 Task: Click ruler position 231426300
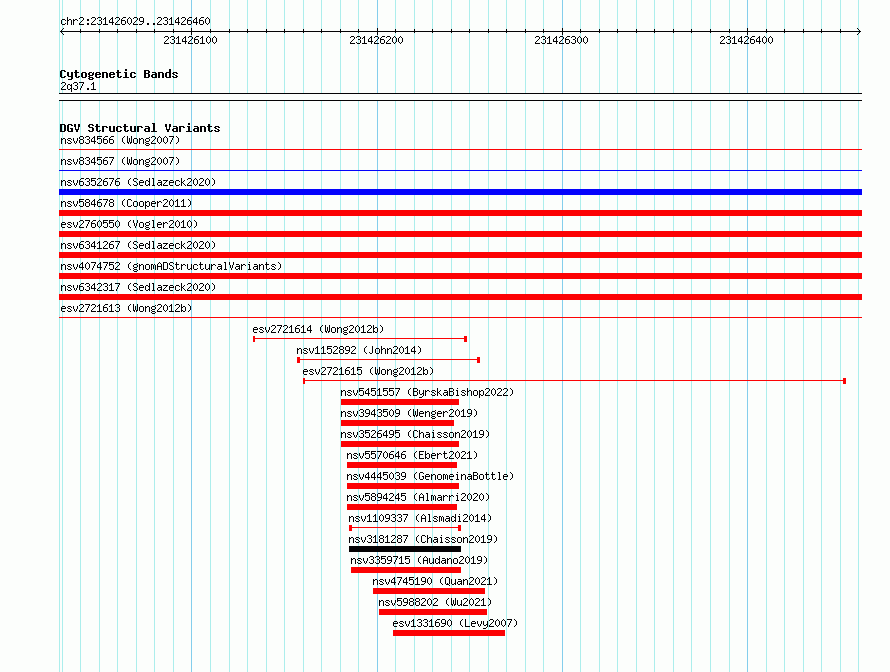click(x=561, y=40)
